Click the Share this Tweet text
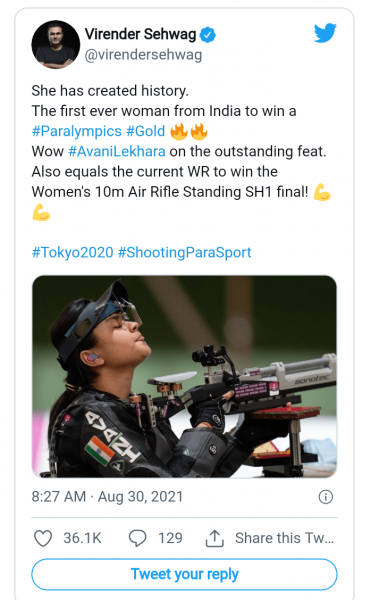Image resolution: width=371 pixels, height=600 pixels. click(285, 538)
